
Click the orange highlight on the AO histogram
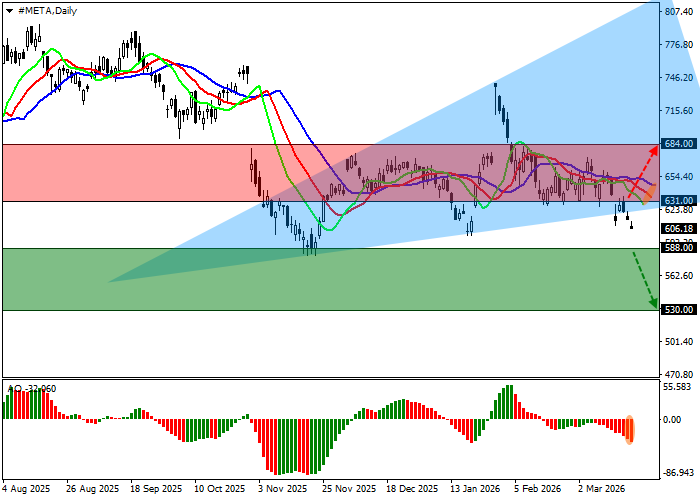click(x=630, y=429)
